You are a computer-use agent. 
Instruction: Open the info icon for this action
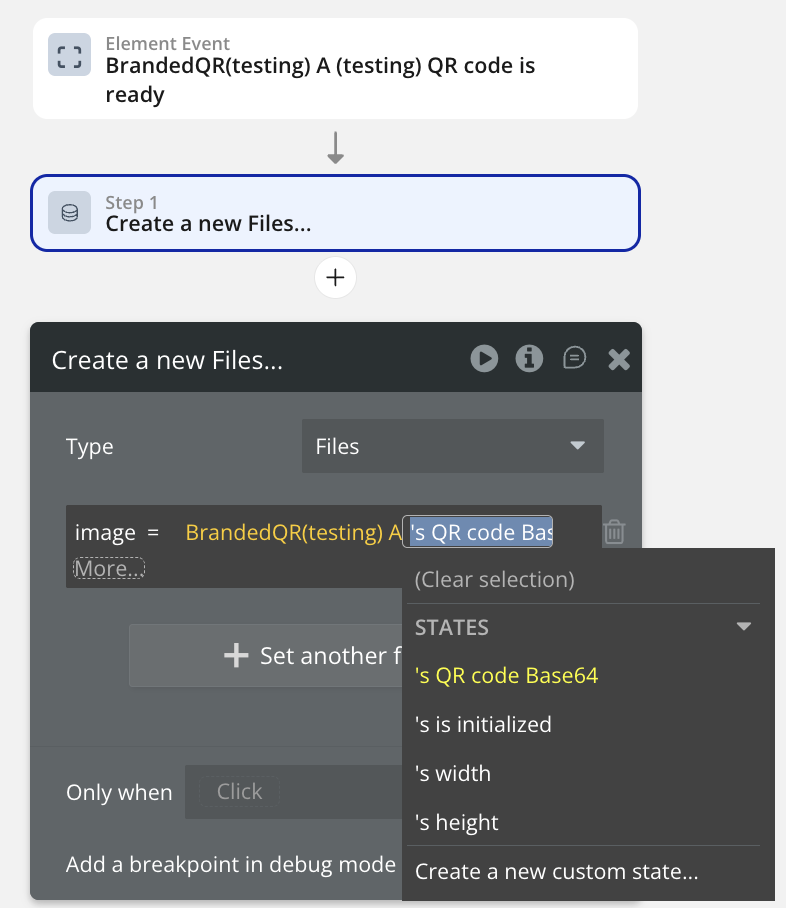click(529, 359)
